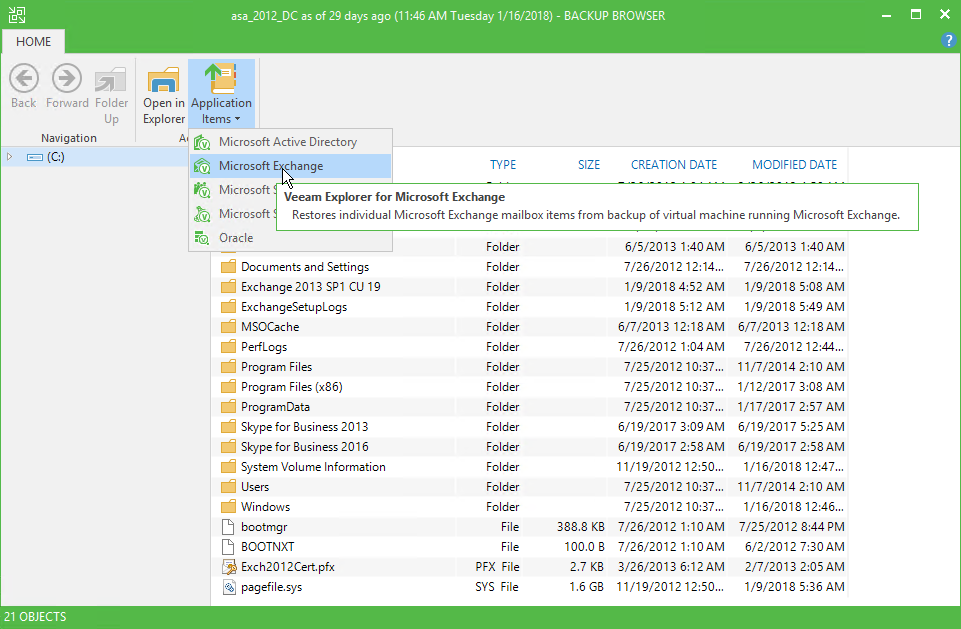Click the Microsoft Exchange item icon

202,166
